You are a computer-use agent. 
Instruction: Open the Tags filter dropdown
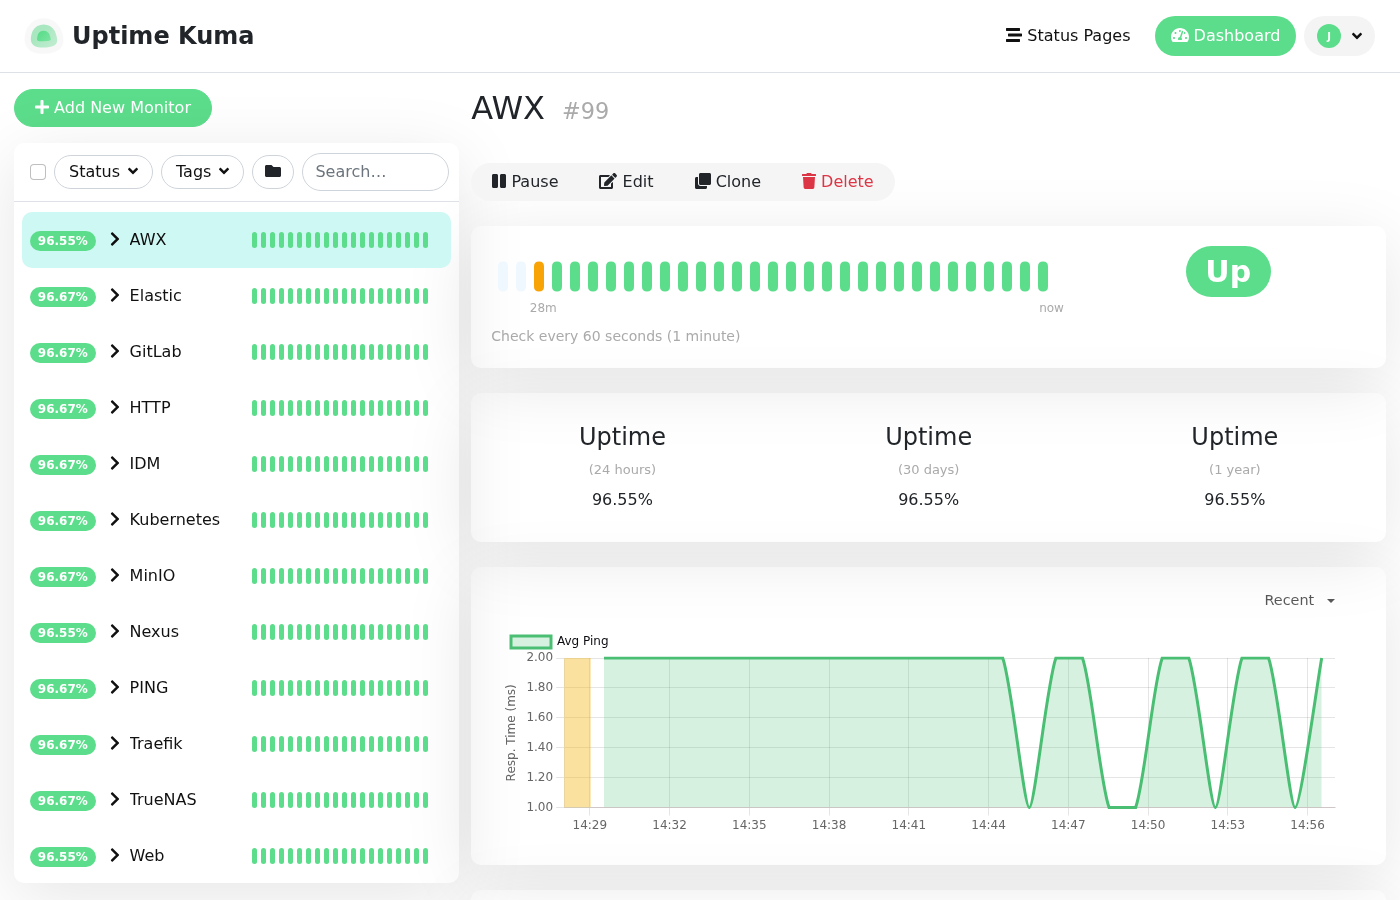(202, 172)
